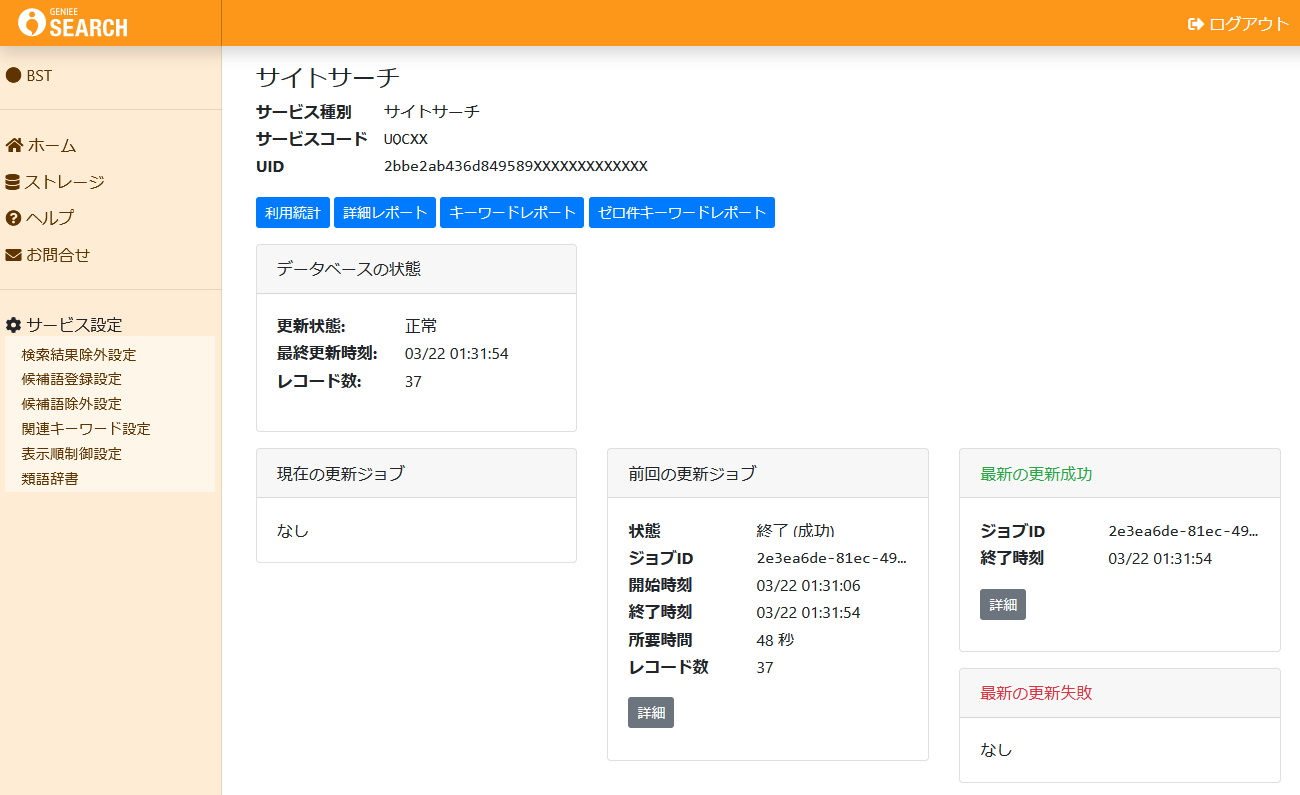Image resolution: width=1300 pixels, height=795 pixels.
Task: Go to 関連キーワード設定
Action: pos(86,429)
